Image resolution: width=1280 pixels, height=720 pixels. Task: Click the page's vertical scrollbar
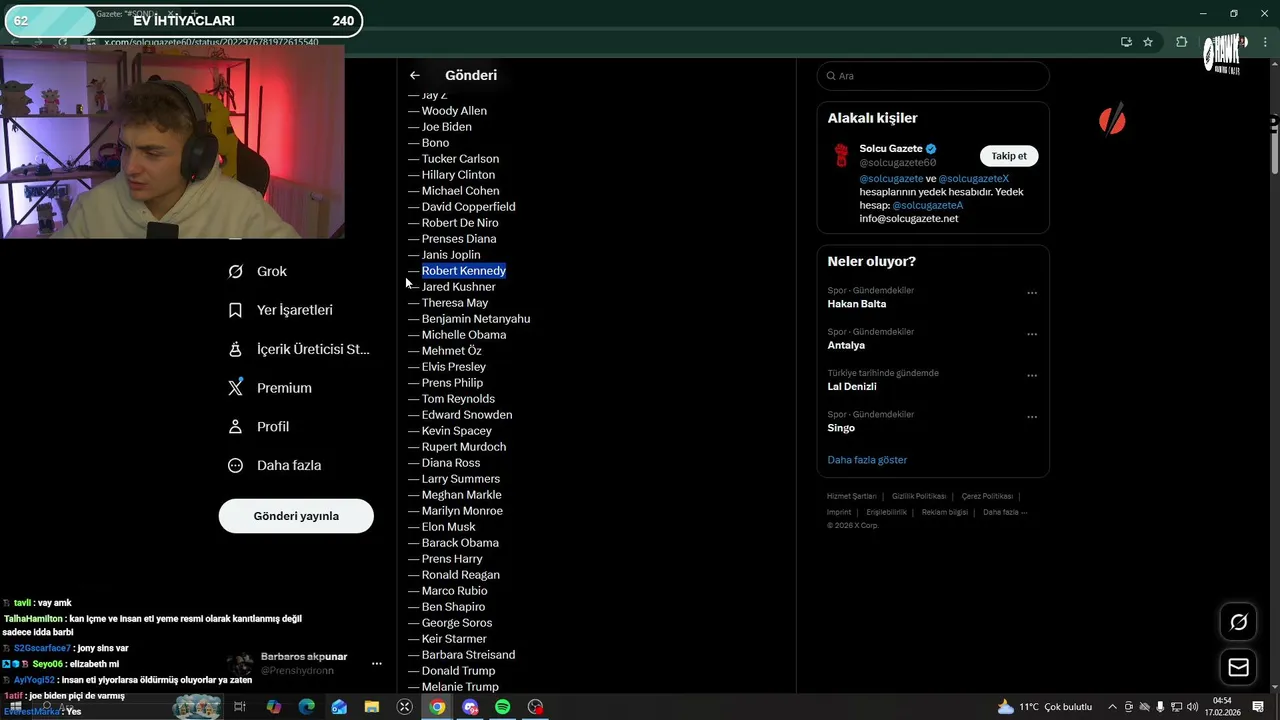pos(1274,150)
